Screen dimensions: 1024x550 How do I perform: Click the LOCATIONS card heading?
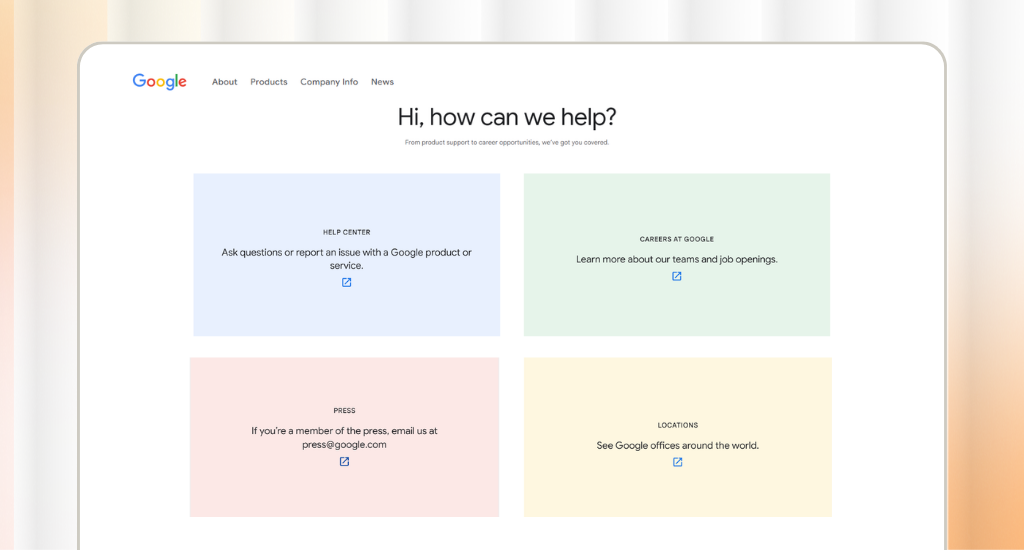[x=678, y=425]
